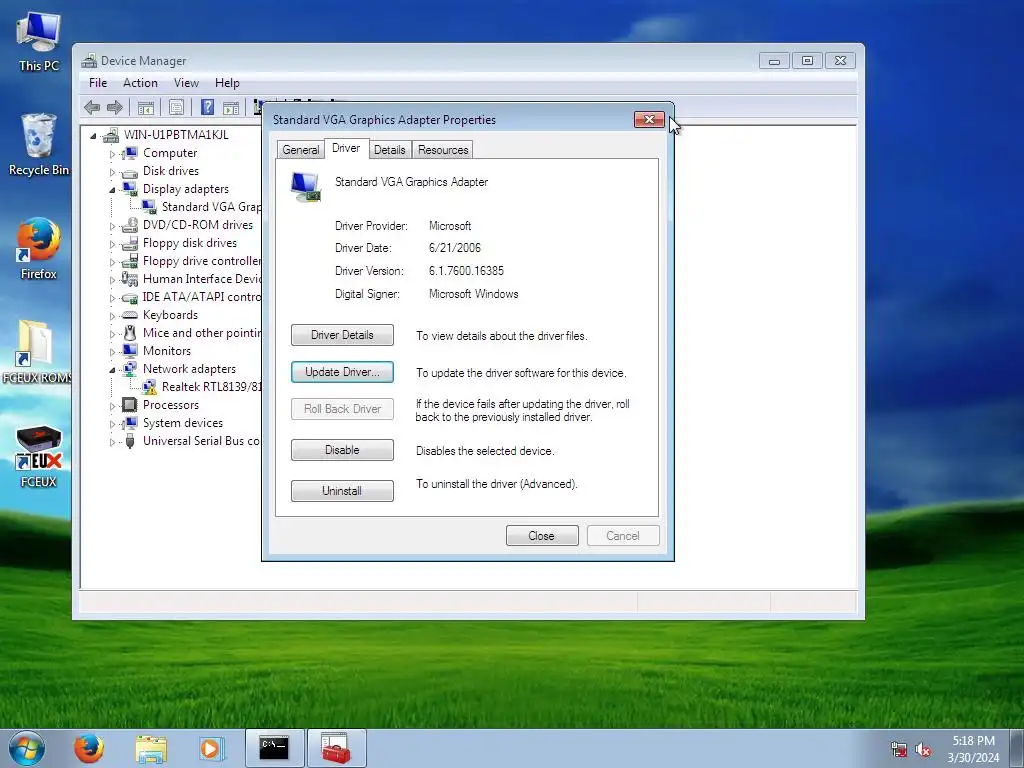Click the network tray icon
1024x768 pixels.
899,749
